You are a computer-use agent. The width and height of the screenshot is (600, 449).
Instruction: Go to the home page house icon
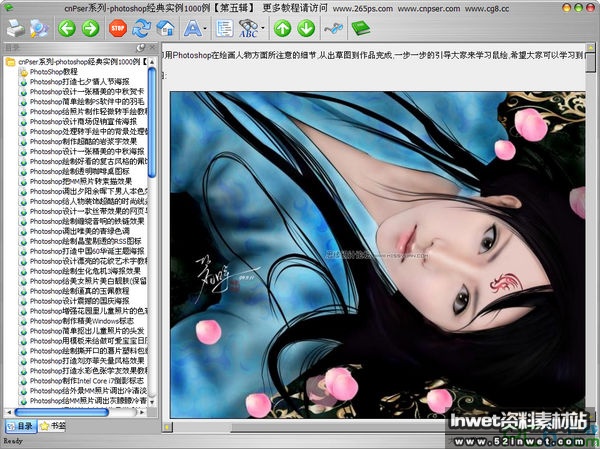[165, 28]
